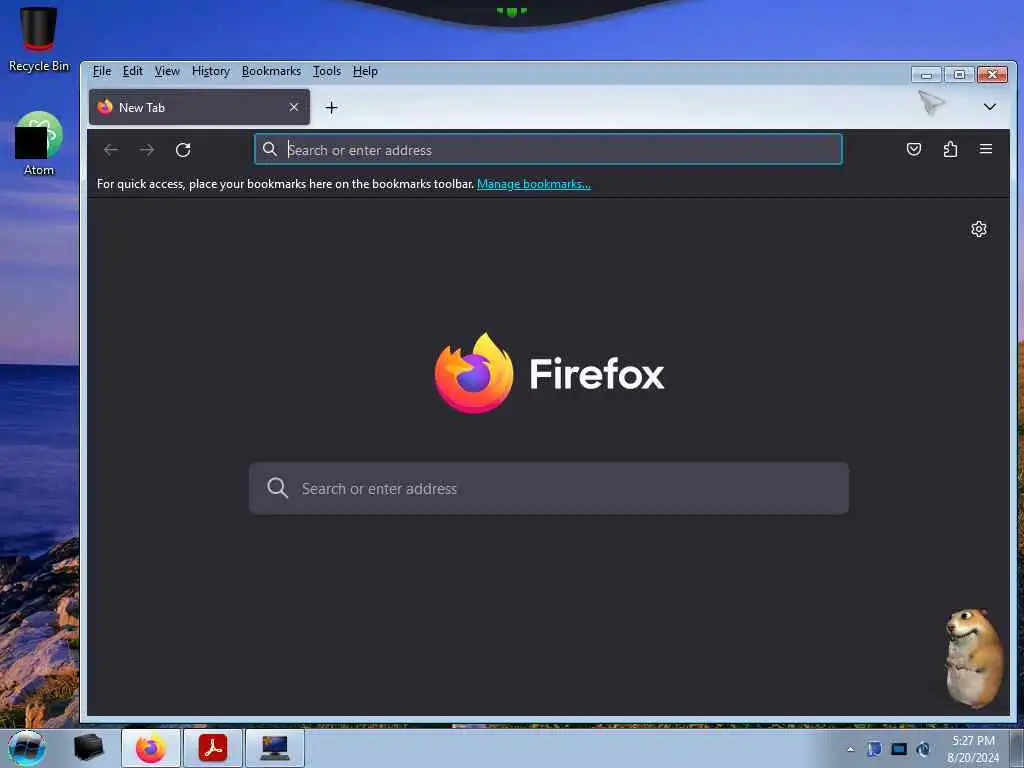Image resolution: width=1024 pixels, height=768 pixels.
Task: Open the Atom desktop icon
Action: [x=39, y=144]
